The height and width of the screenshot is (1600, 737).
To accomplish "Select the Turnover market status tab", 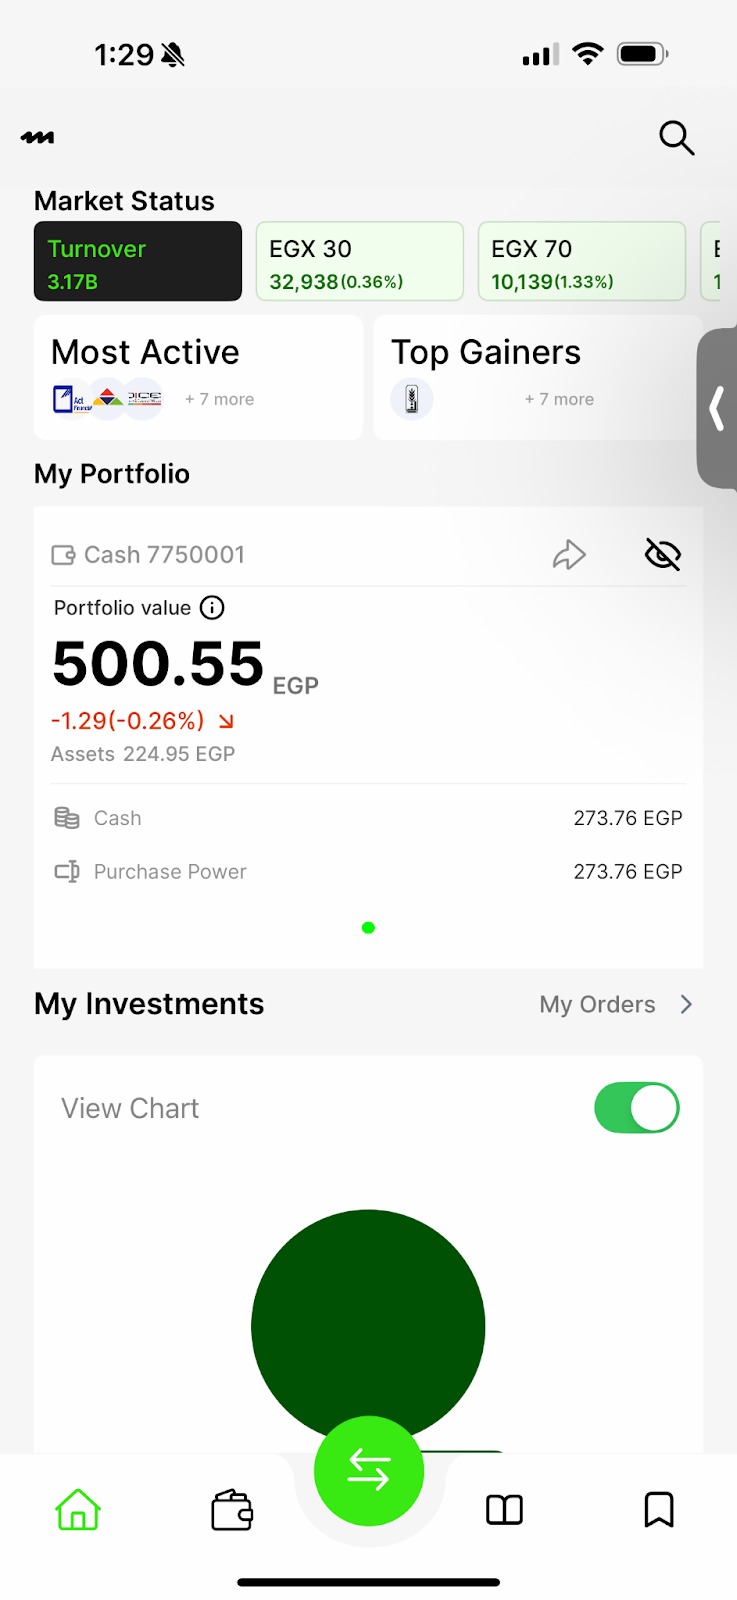I will (138, 262).
